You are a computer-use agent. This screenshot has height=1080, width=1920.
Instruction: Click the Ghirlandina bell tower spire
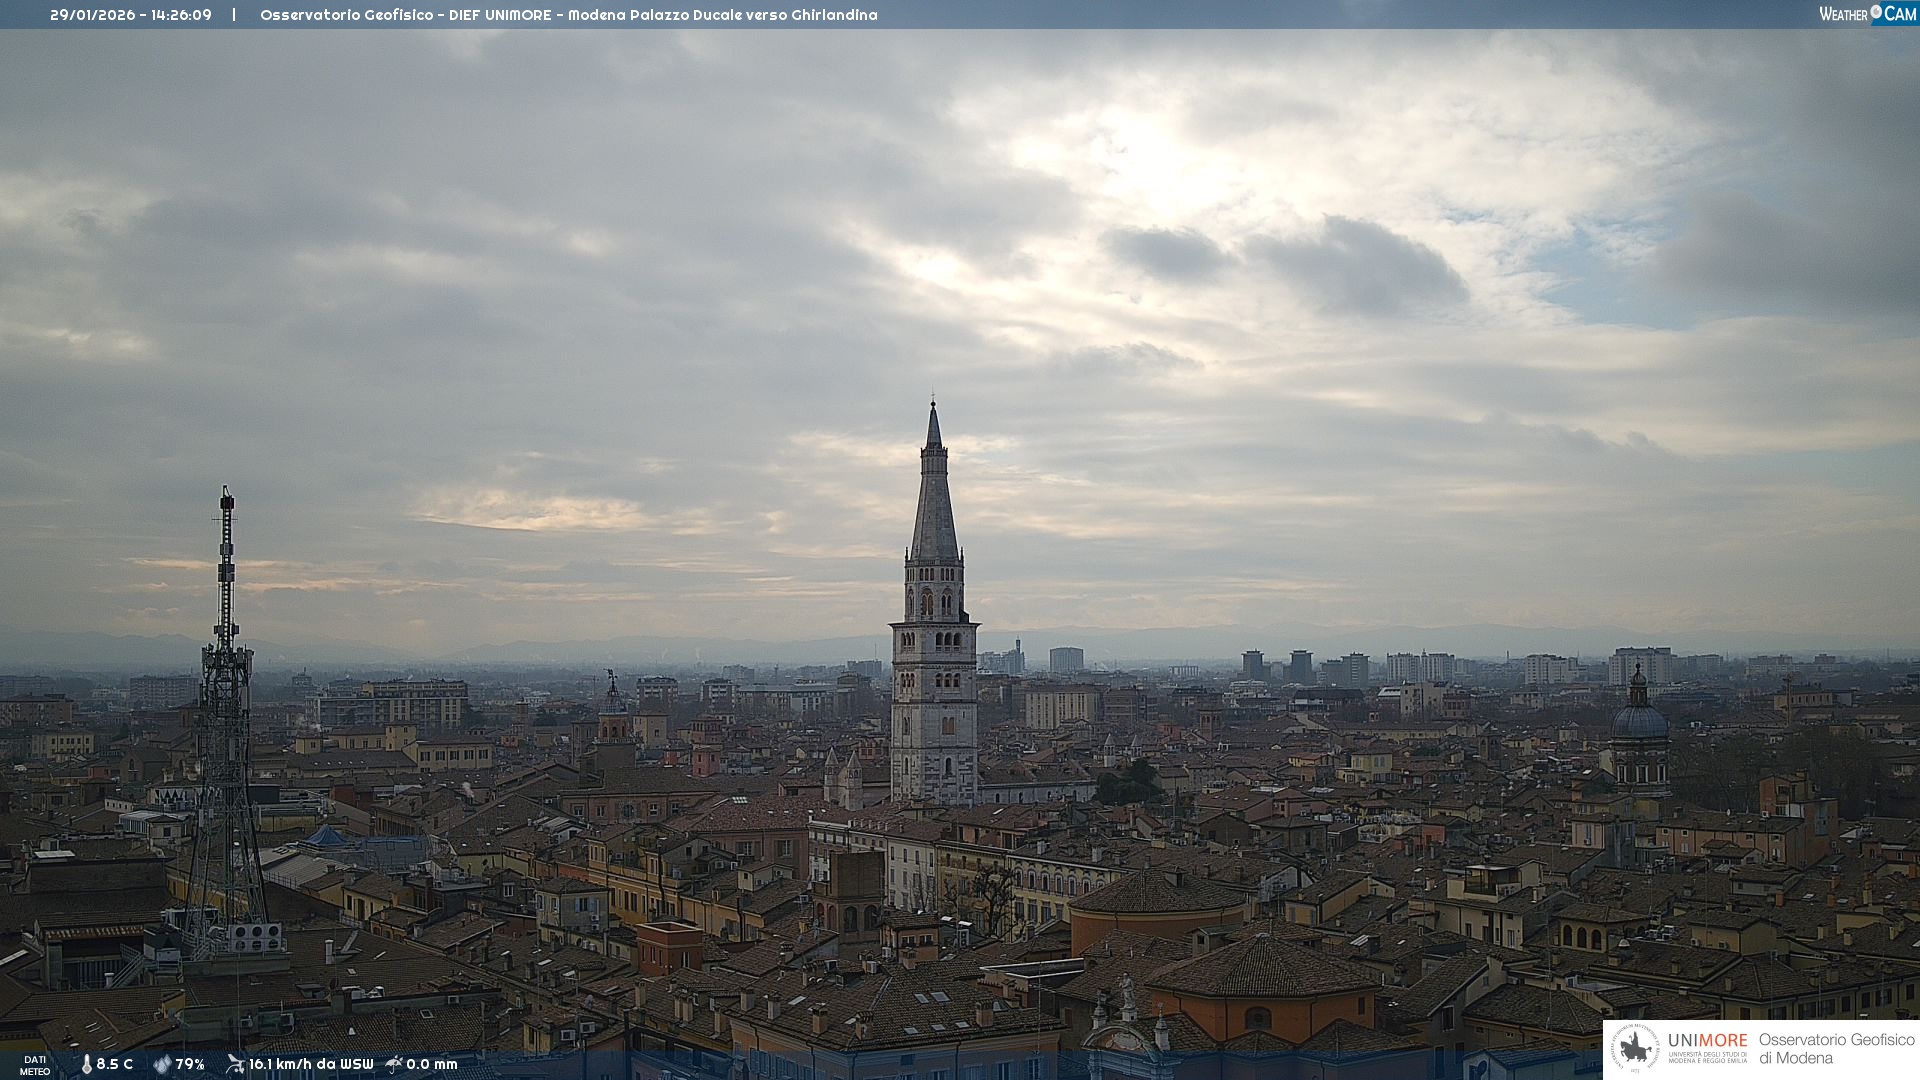tap(934, 500)
